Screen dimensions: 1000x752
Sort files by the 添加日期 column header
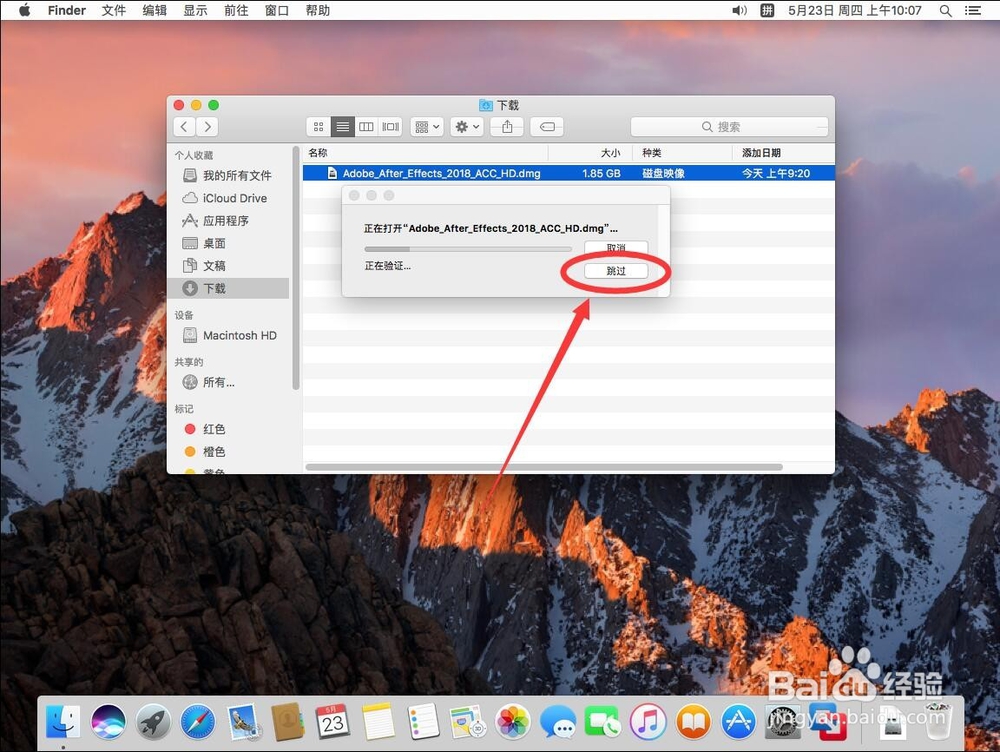click(x=784, y=153)
